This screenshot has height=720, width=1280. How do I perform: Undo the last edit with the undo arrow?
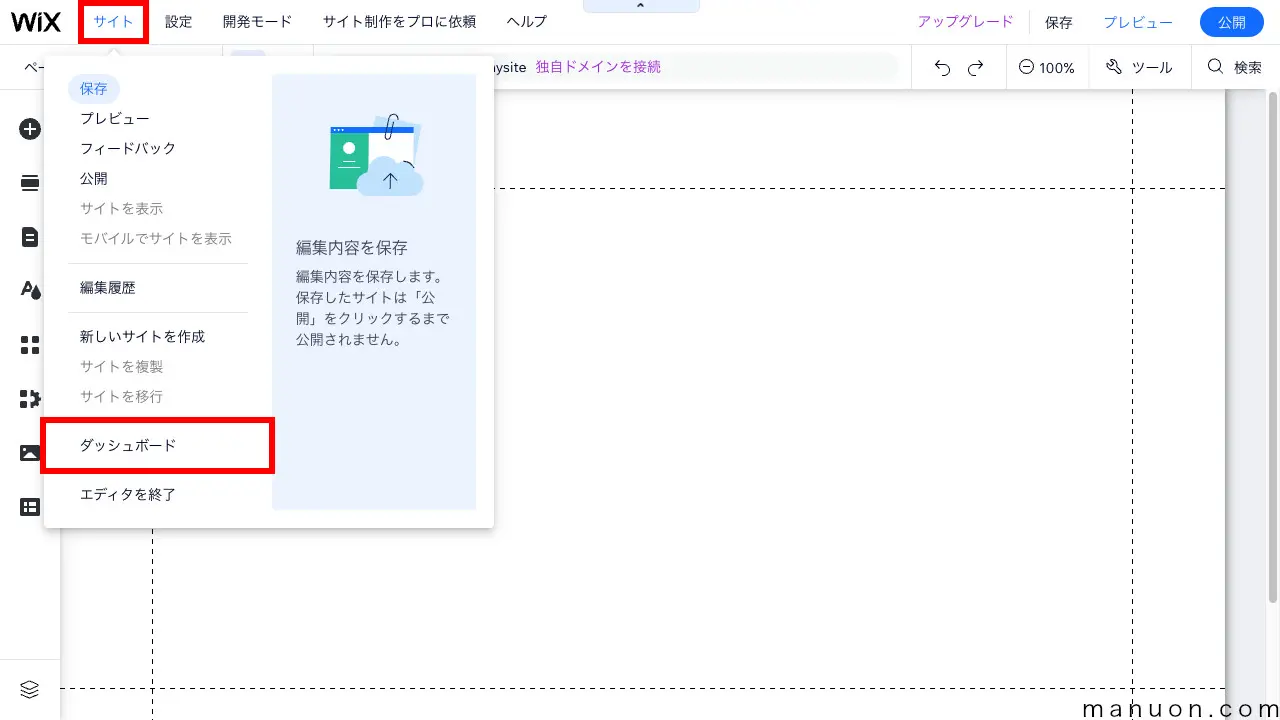click(x=941, y=67)
